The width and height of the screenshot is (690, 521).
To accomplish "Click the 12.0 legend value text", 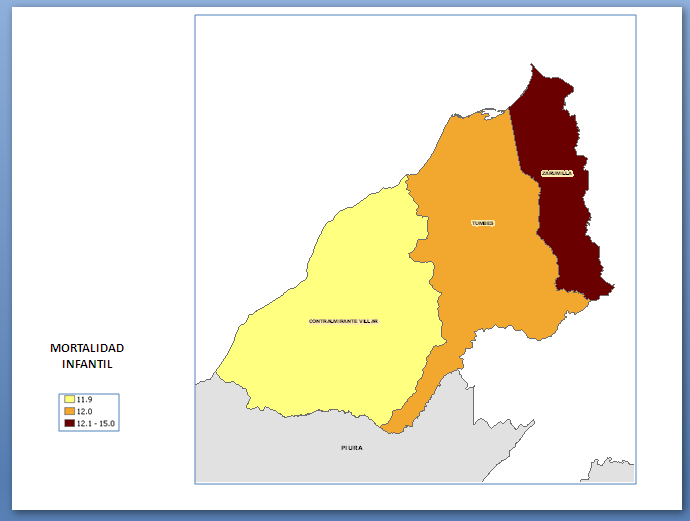I will (x=85, y=411).
